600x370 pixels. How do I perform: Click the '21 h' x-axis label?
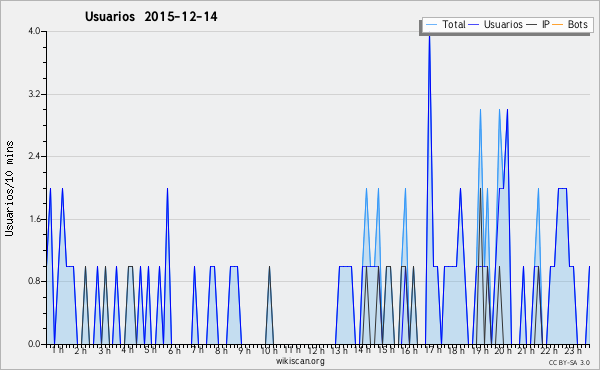[526, 351]
